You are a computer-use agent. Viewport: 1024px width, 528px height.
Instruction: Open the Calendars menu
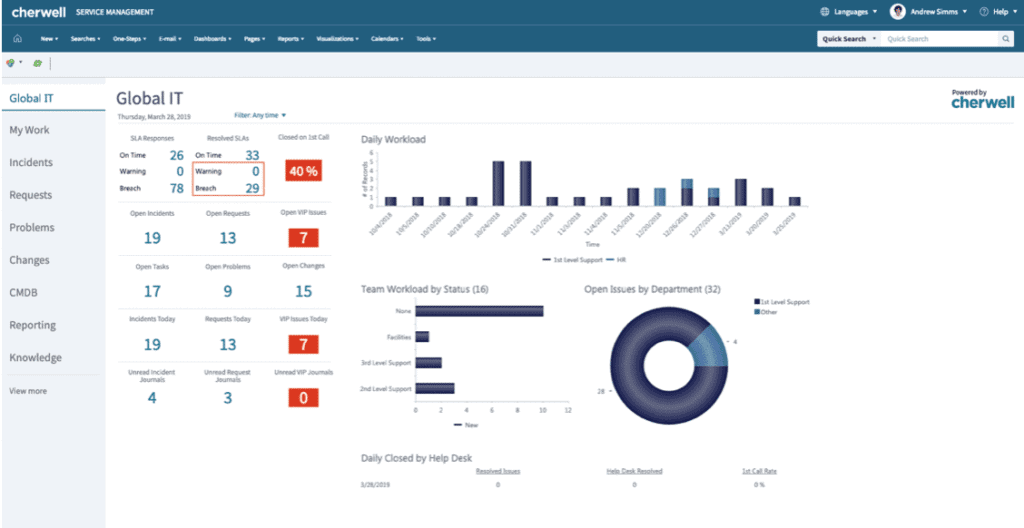click(x=387, y=39)
